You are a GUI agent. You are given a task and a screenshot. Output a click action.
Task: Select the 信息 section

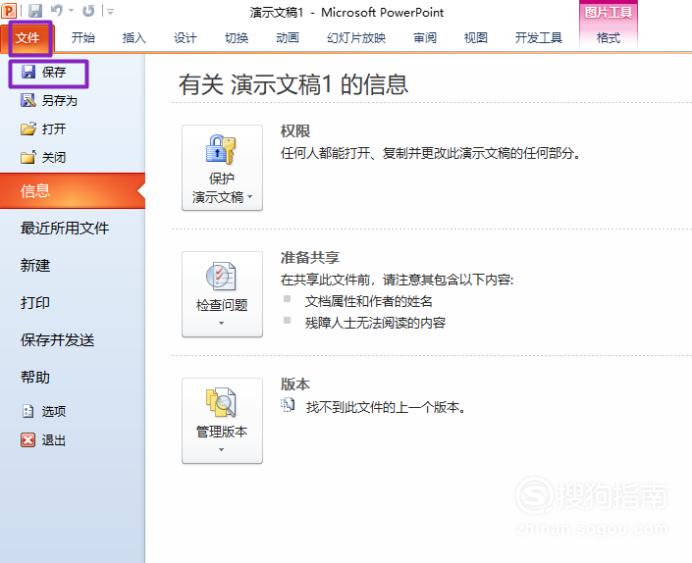click(72, 191)
